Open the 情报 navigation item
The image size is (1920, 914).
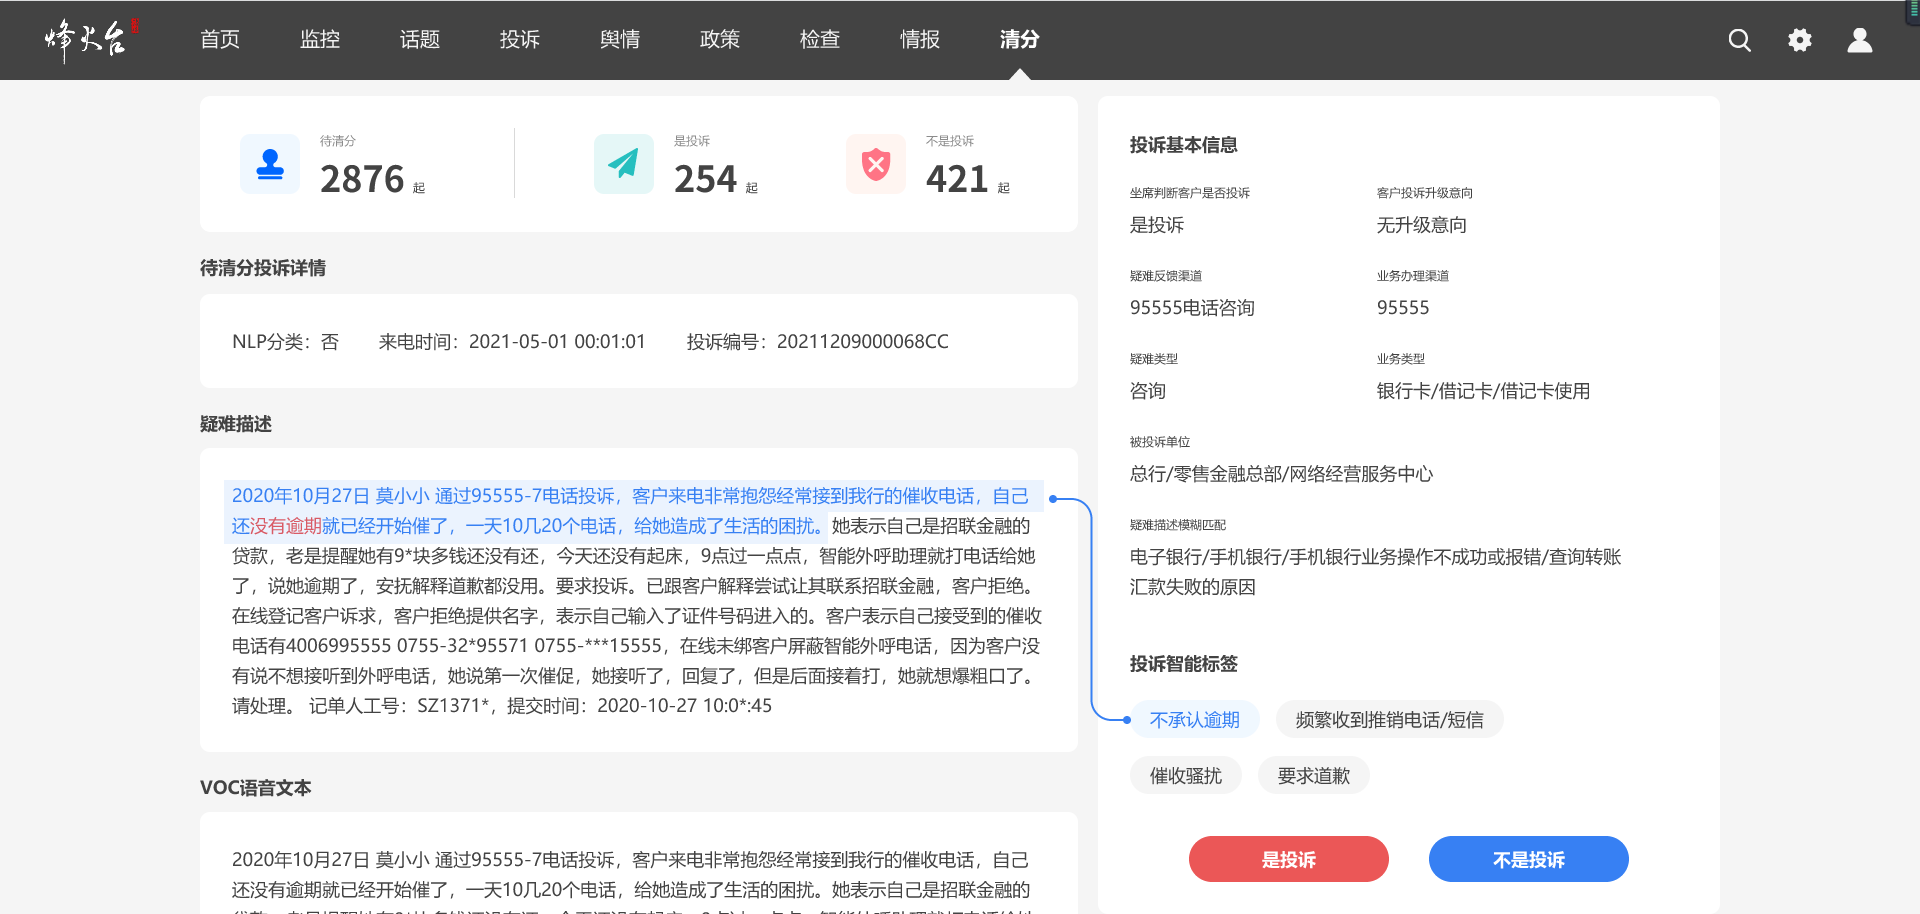click(x=920, y=40)
